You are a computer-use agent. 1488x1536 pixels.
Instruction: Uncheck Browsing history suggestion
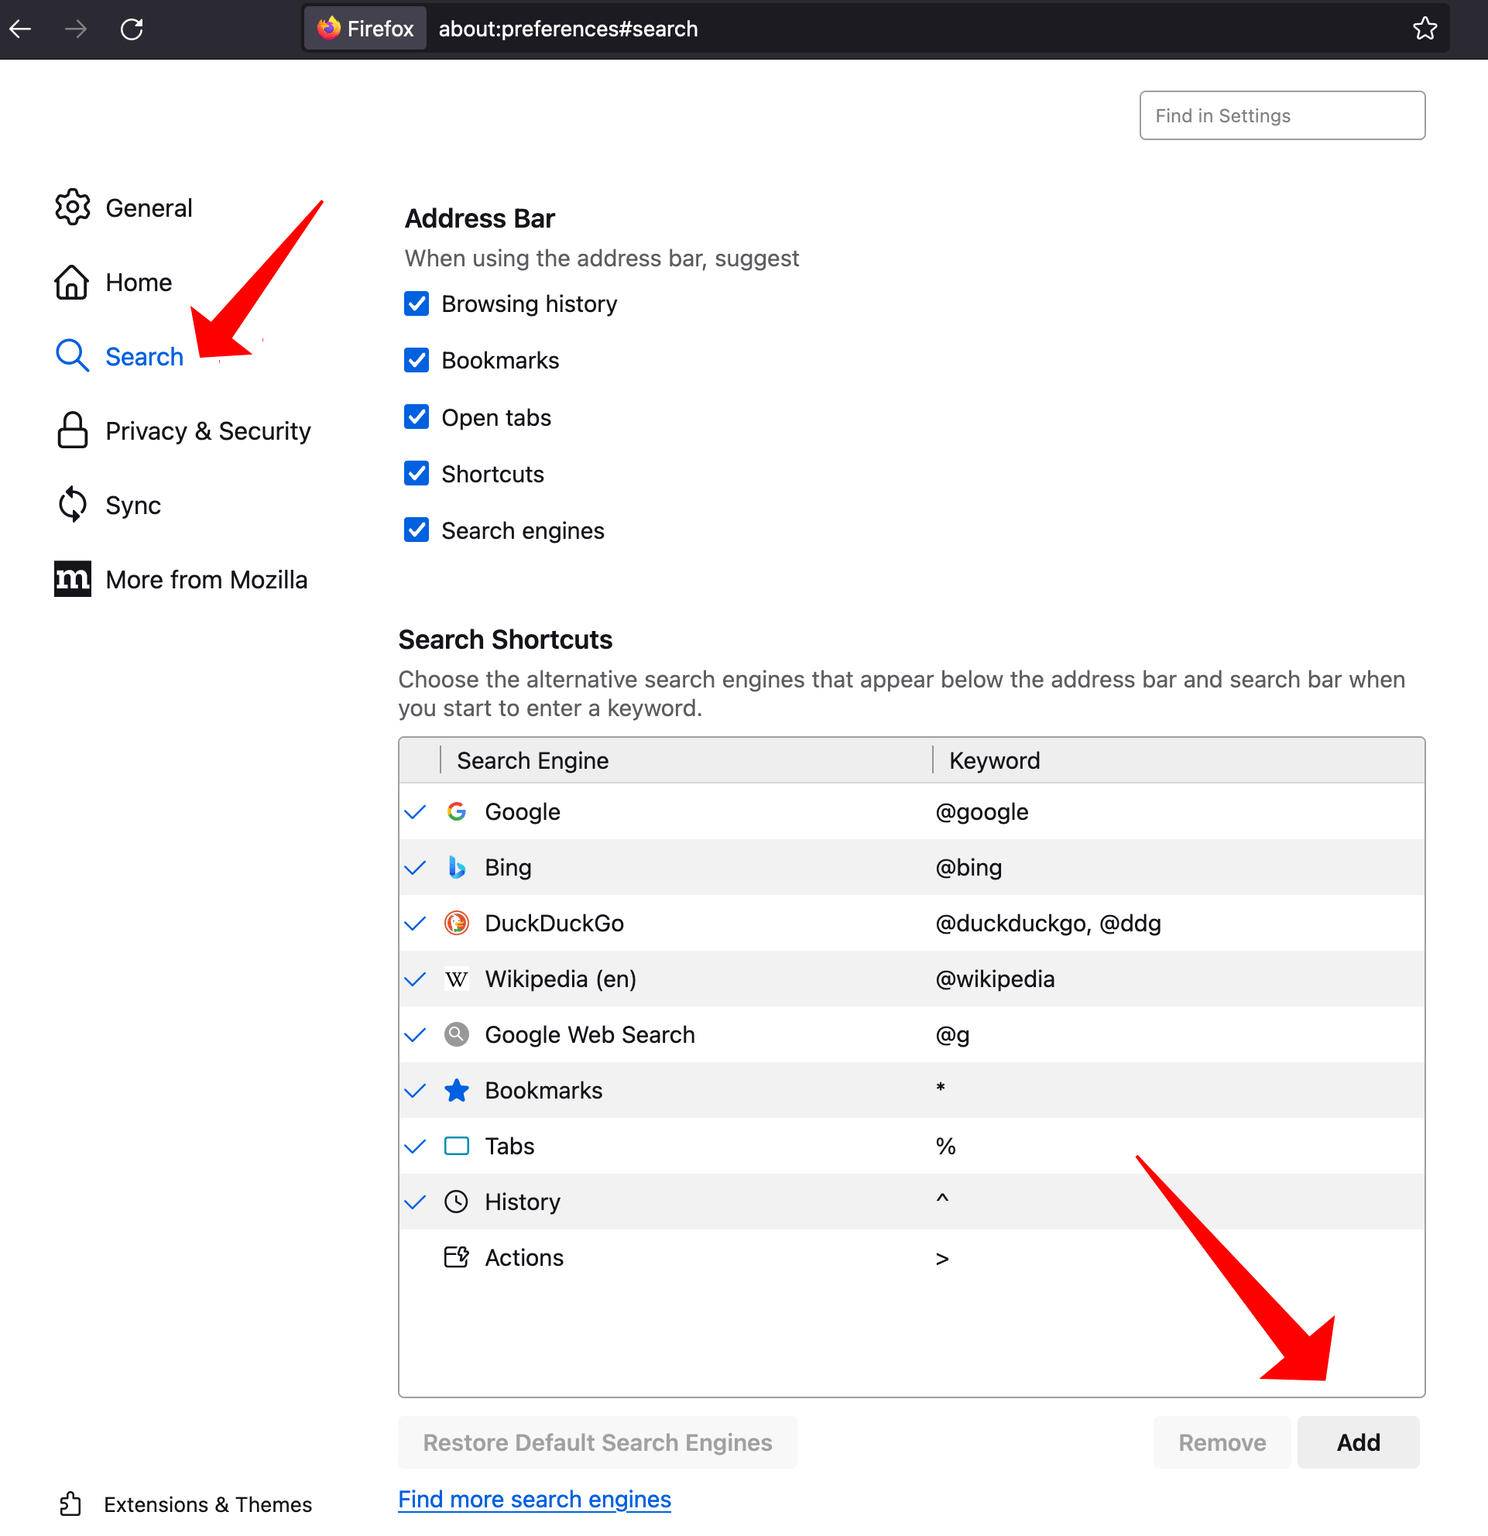pos(417,303)
